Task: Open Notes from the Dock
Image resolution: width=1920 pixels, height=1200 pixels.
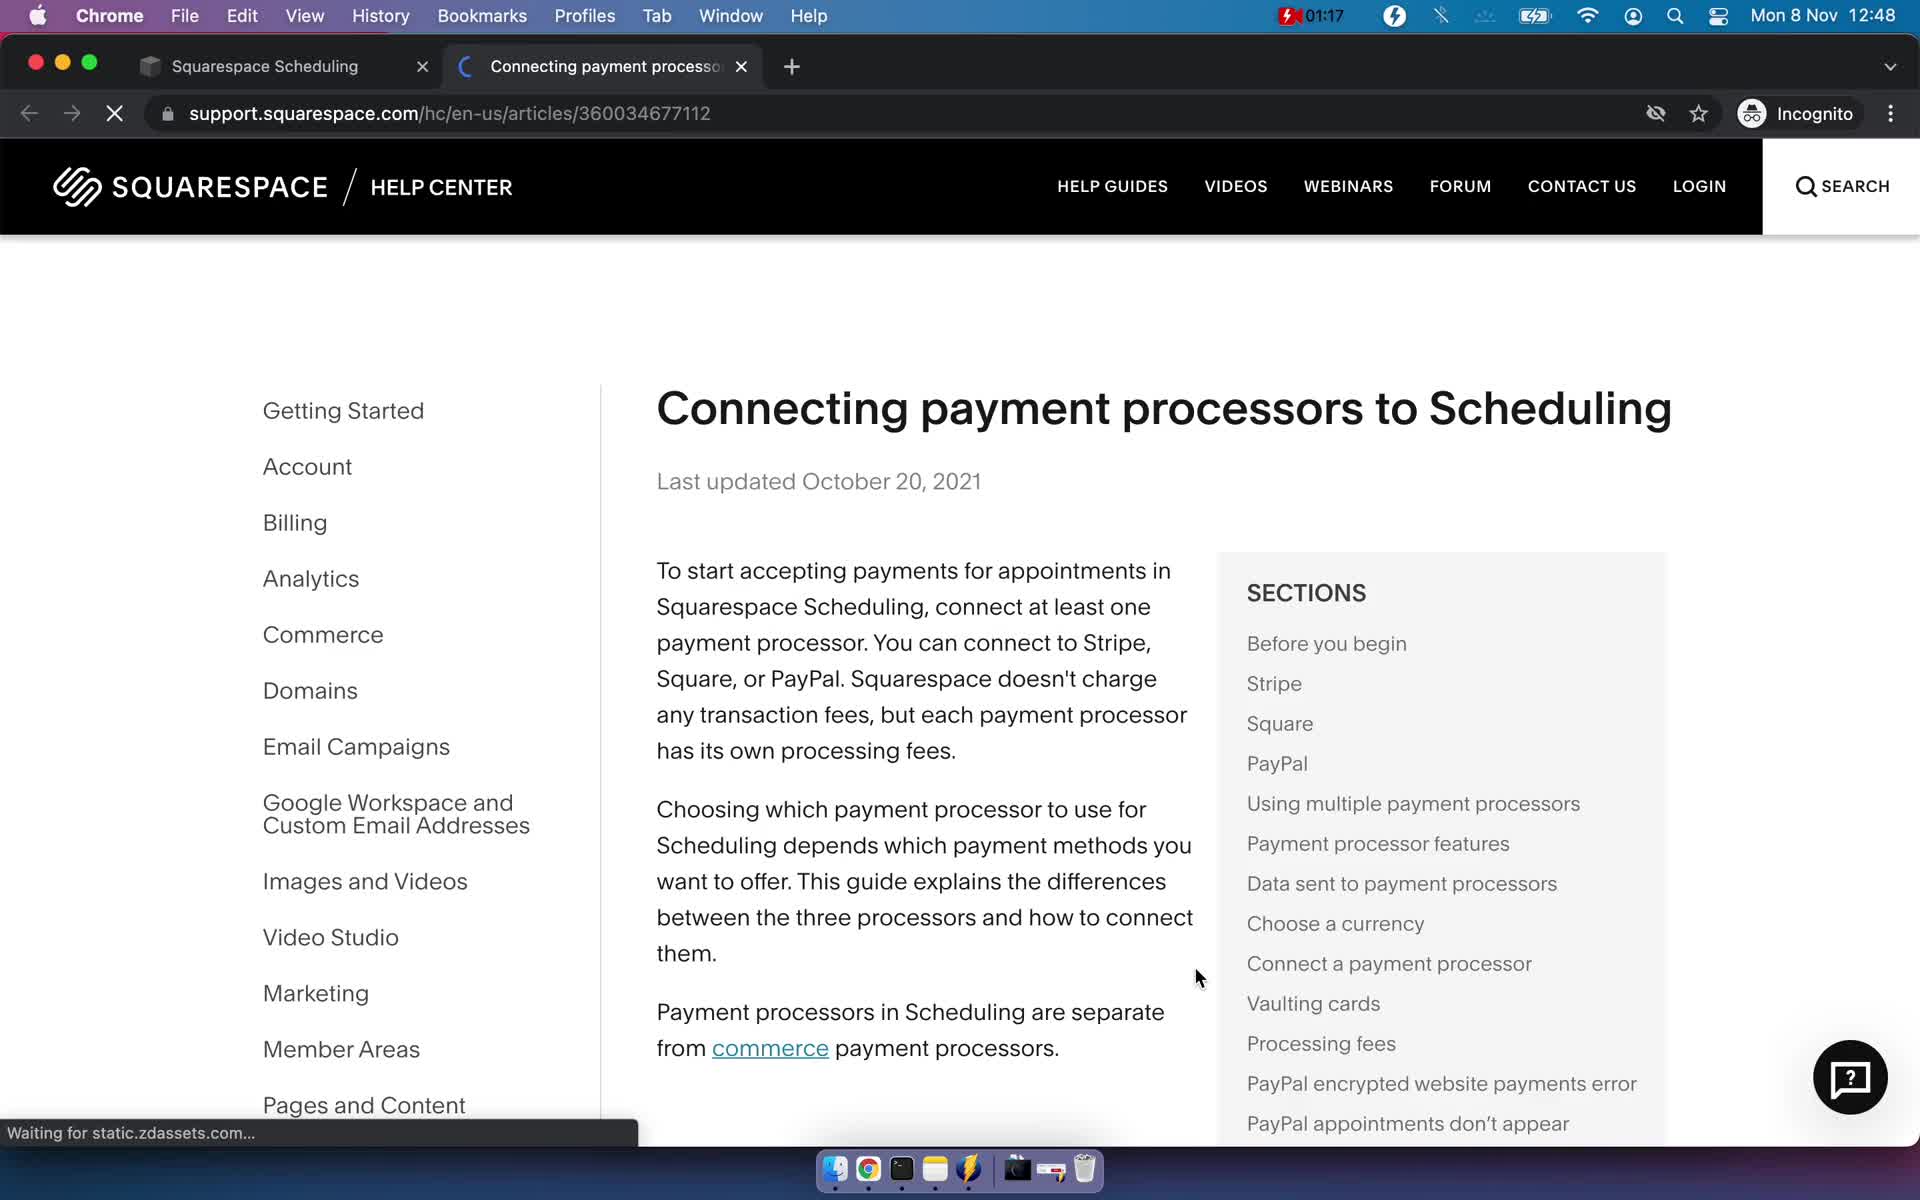Action: 935,1169
